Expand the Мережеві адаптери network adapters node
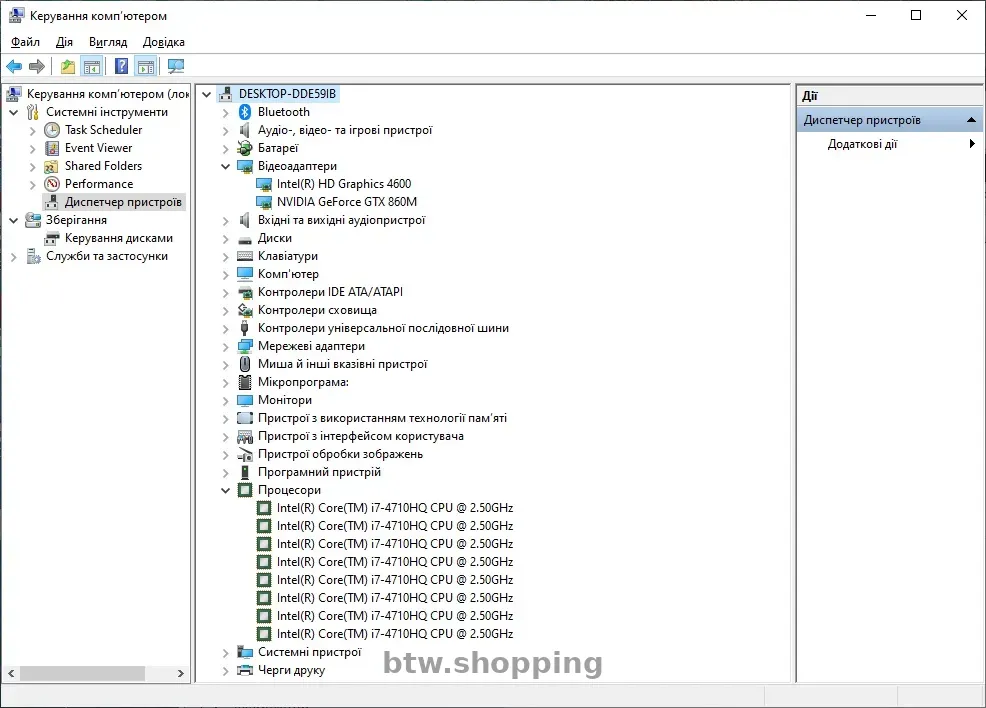The image size is (986, 708). click(x=226, y=346)
